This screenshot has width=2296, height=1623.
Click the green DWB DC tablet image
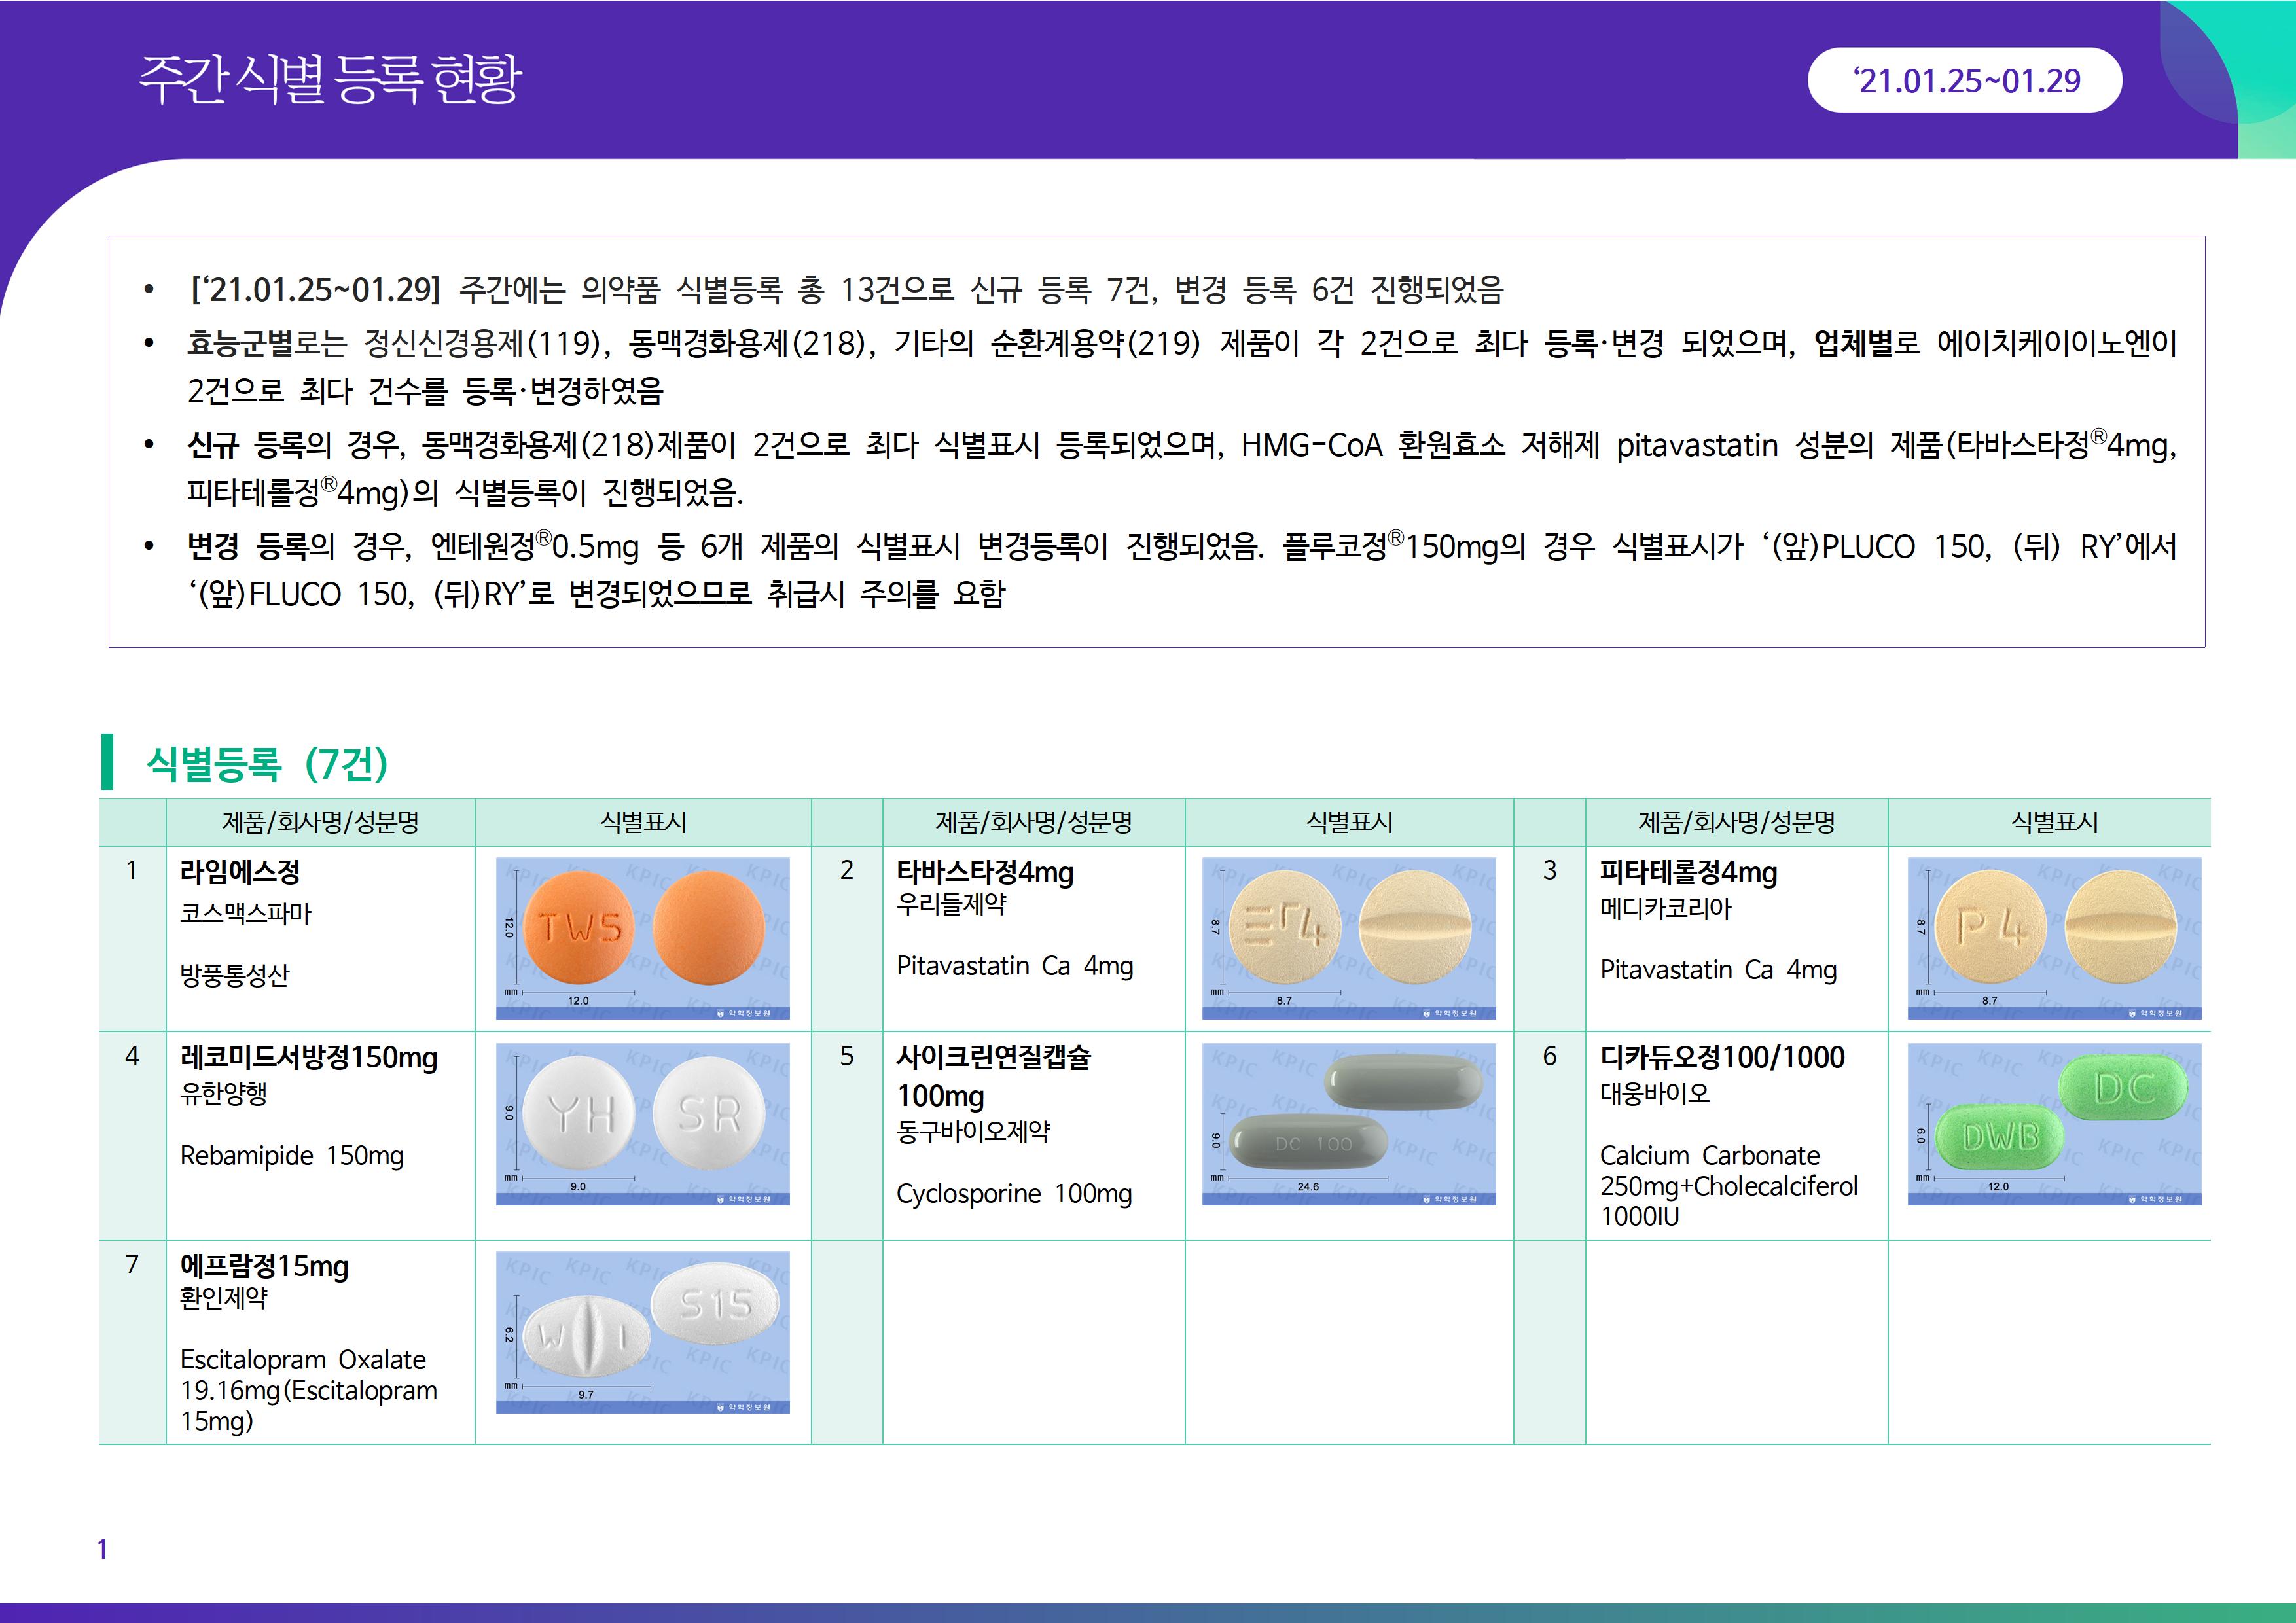(x=2054, y=1123)
